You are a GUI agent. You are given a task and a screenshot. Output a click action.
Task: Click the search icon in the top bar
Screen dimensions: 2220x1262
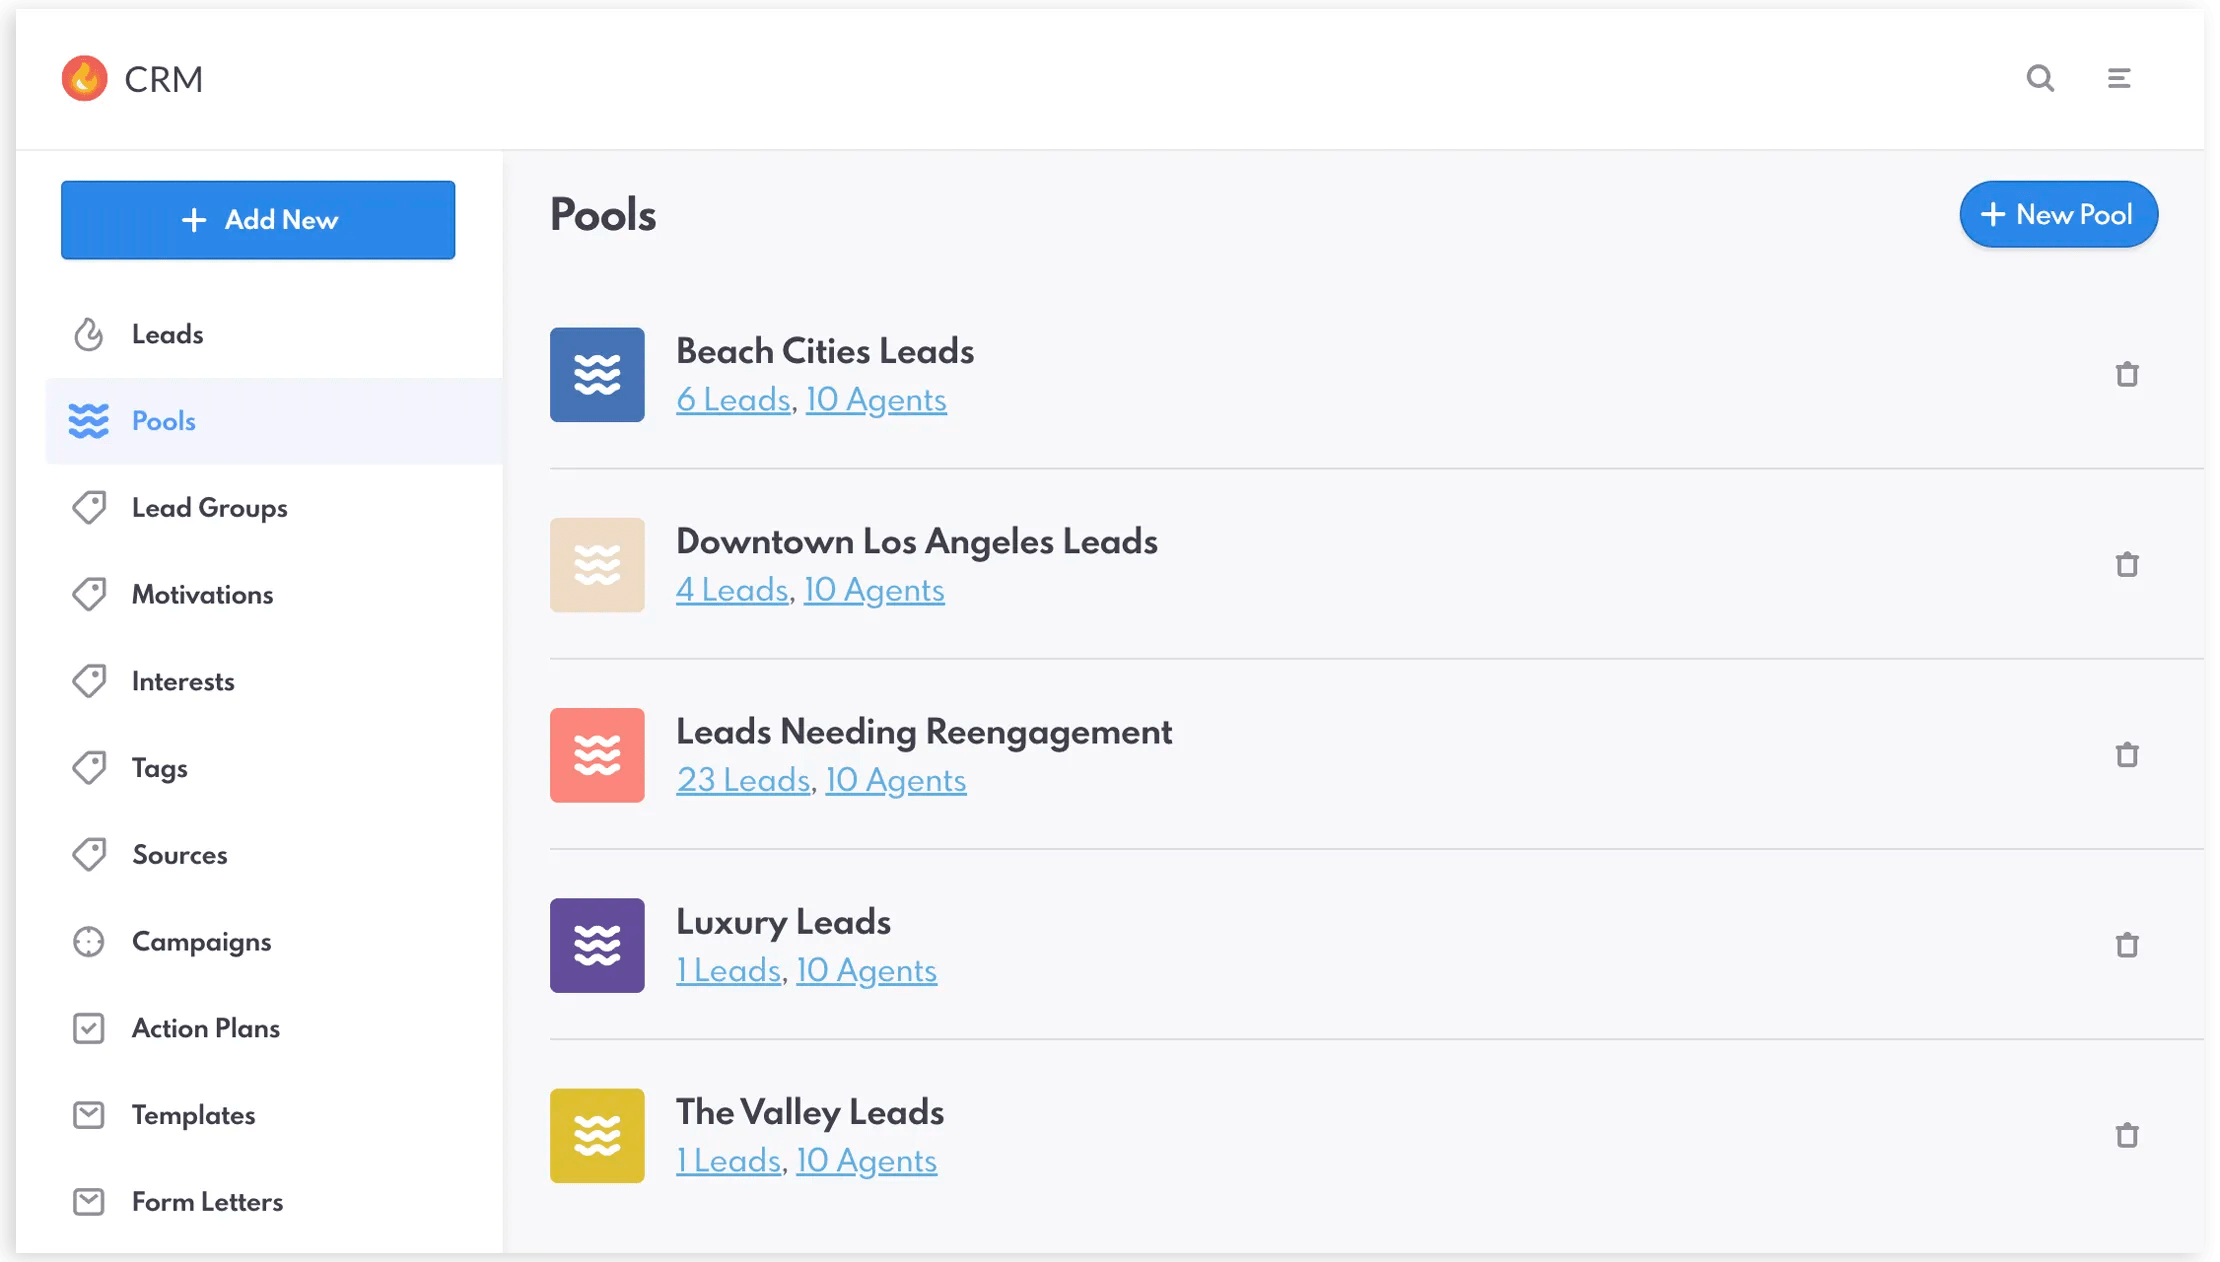tap(2041, 78)
